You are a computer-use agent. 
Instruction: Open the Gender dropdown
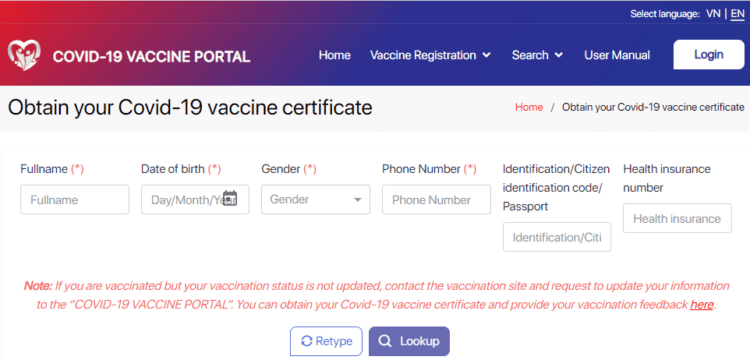[316, 199]
